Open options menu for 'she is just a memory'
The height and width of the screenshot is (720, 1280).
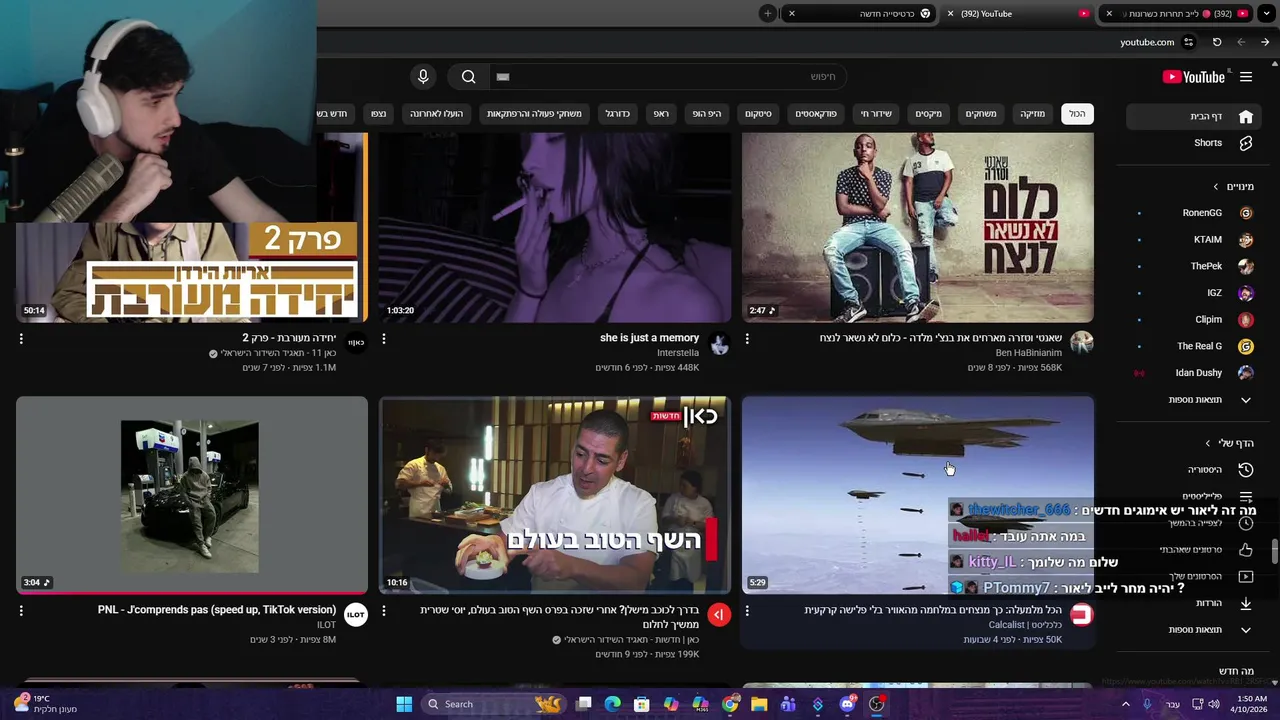pos(384,339)
